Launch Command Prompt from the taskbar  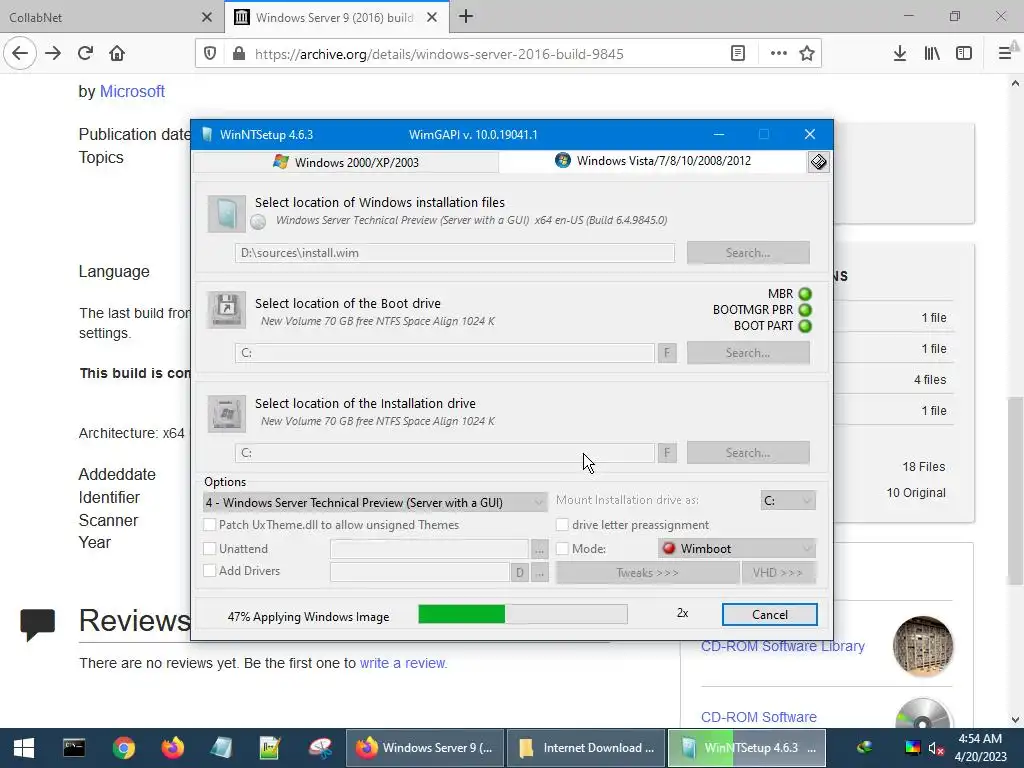pyautogui.click(x=74, y=748)
